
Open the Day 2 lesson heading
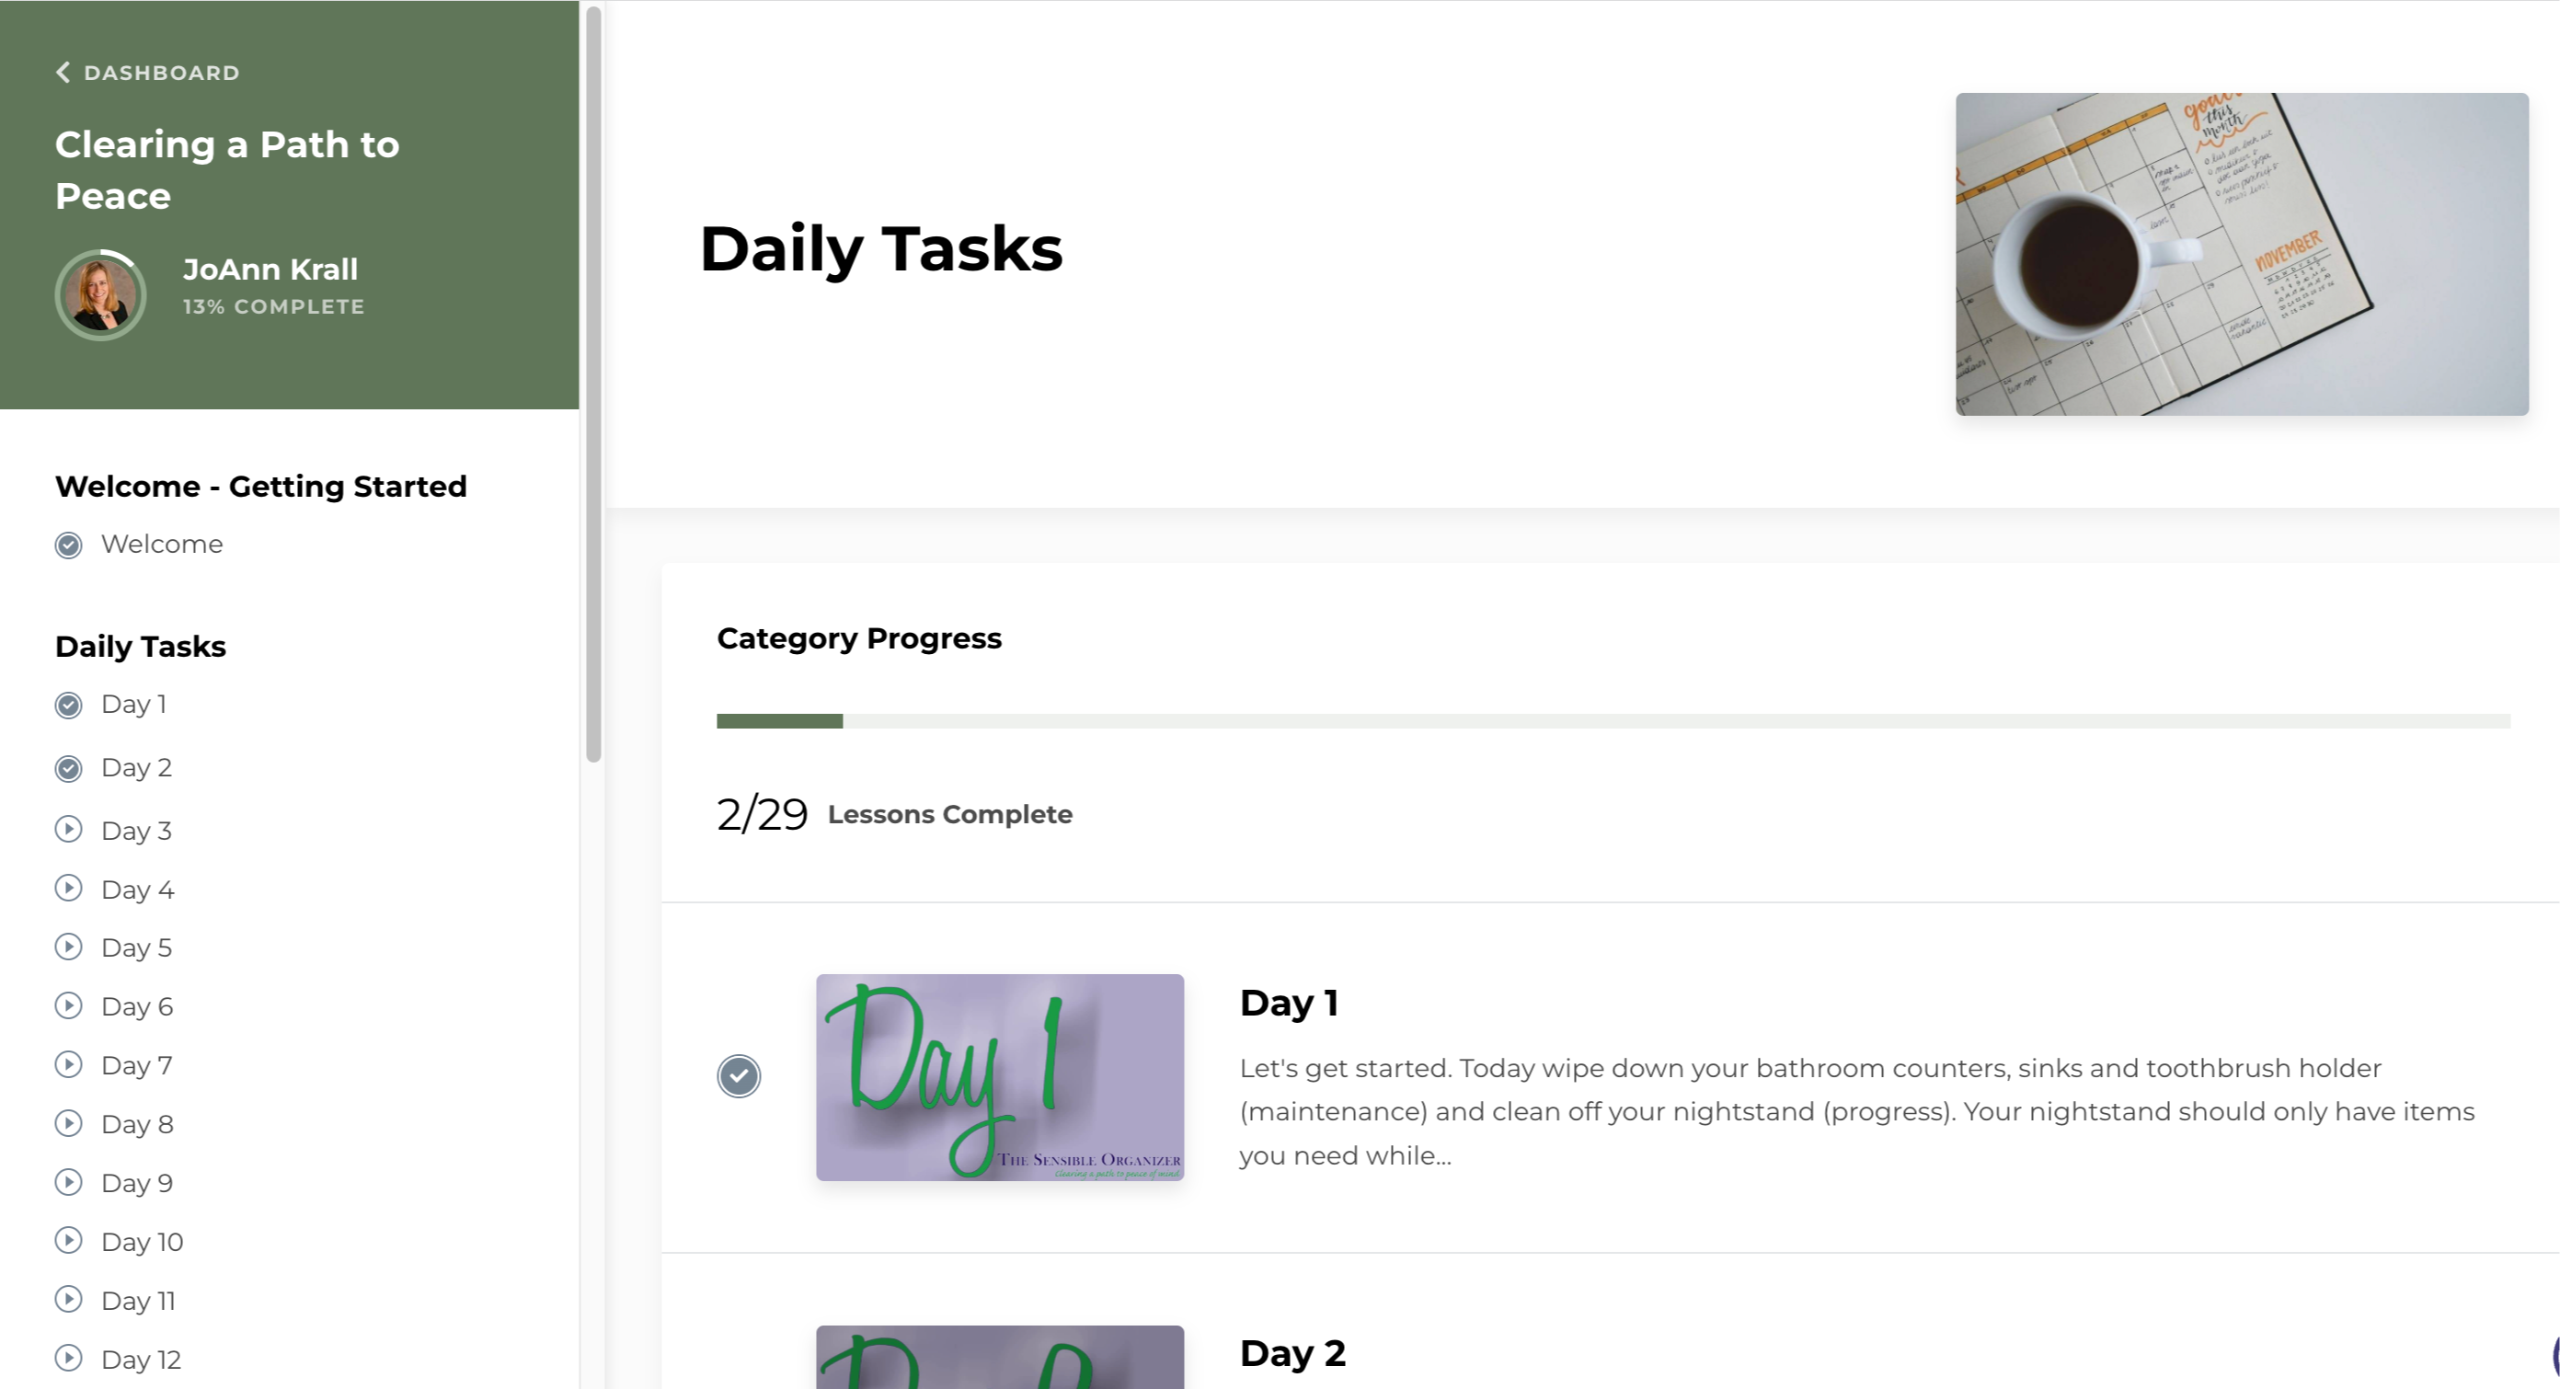1292,1353
